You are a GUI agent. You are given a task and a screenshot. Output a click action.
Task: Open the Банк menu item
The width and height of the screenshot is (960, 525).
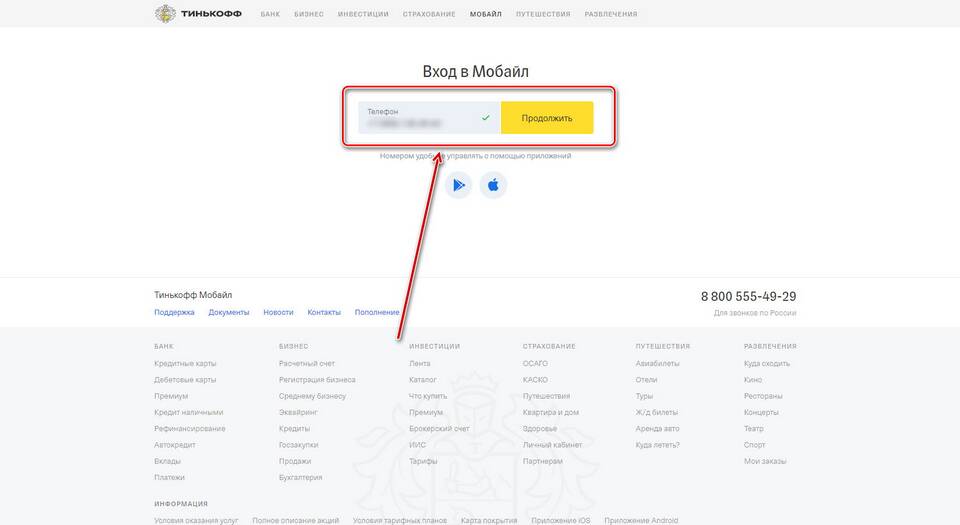pyautogui.click(x=270, y=15)
